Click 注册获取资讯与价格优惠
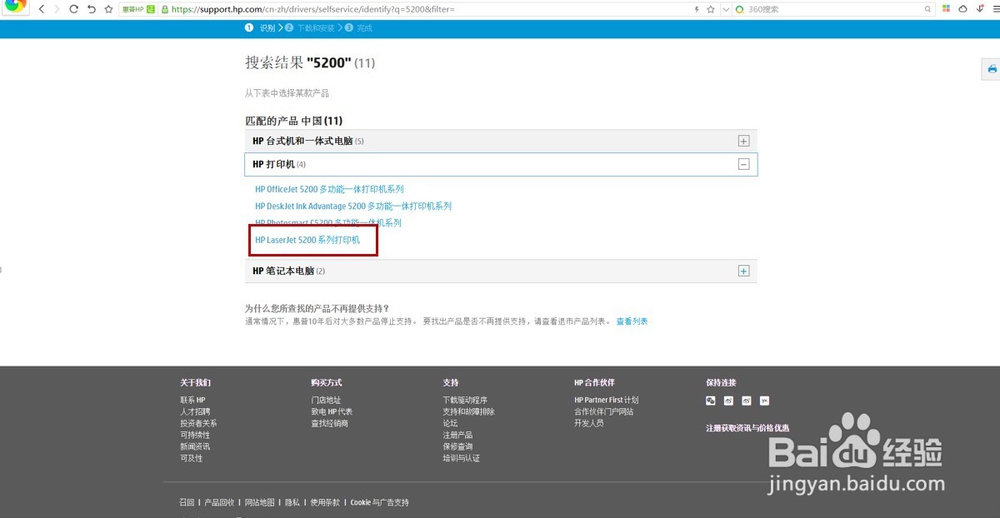This screenshot has width=1000, height=518. [x=747, y=428]
